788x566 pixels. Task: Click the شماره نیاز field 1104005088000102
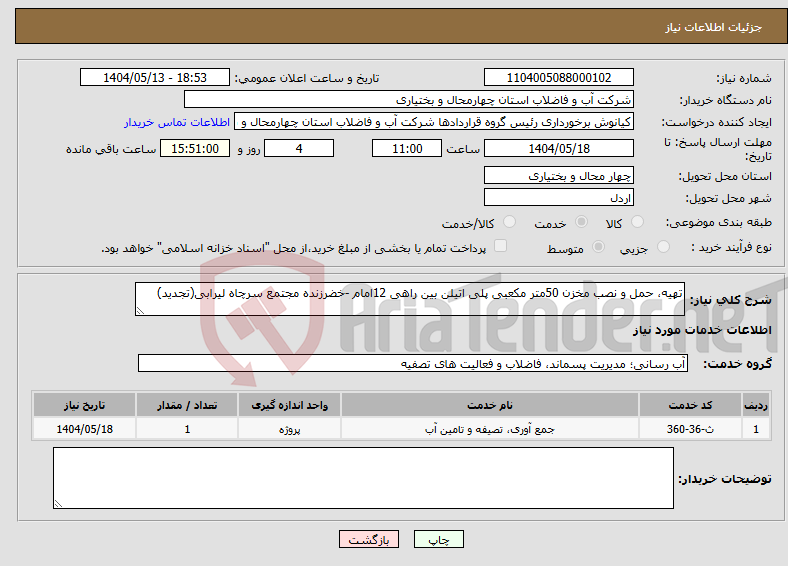(558, 77)
